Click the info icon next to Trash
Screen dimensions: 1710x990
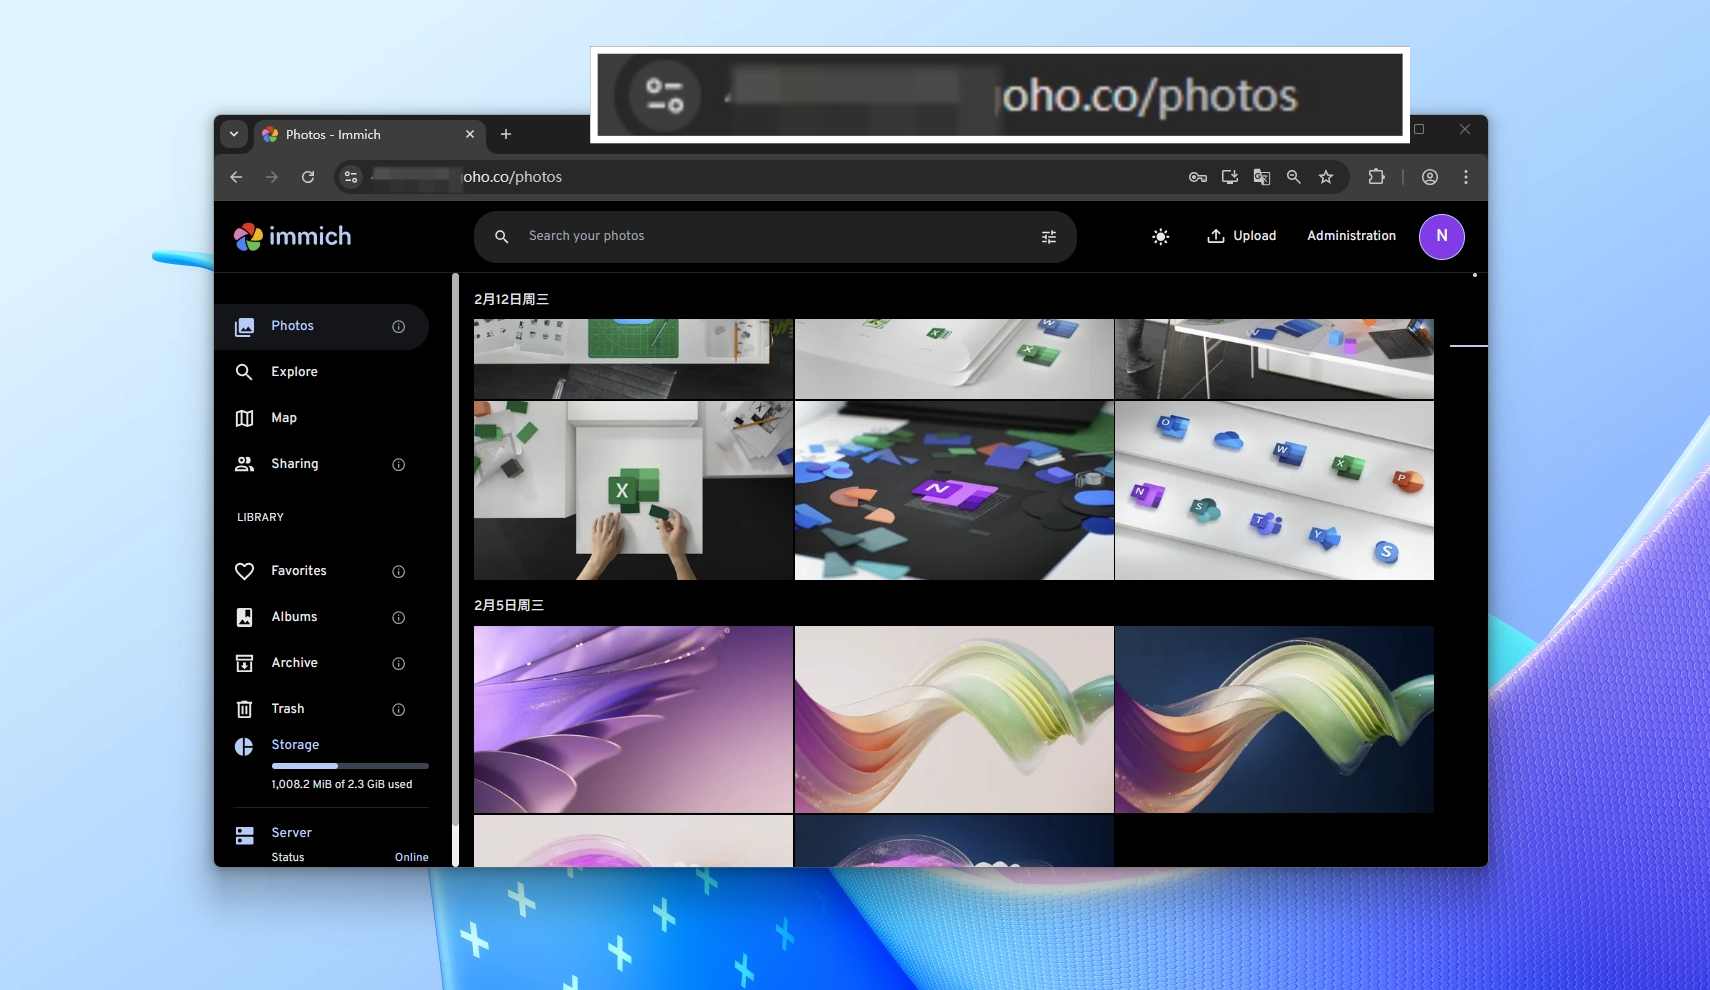[x=399, y=710]
